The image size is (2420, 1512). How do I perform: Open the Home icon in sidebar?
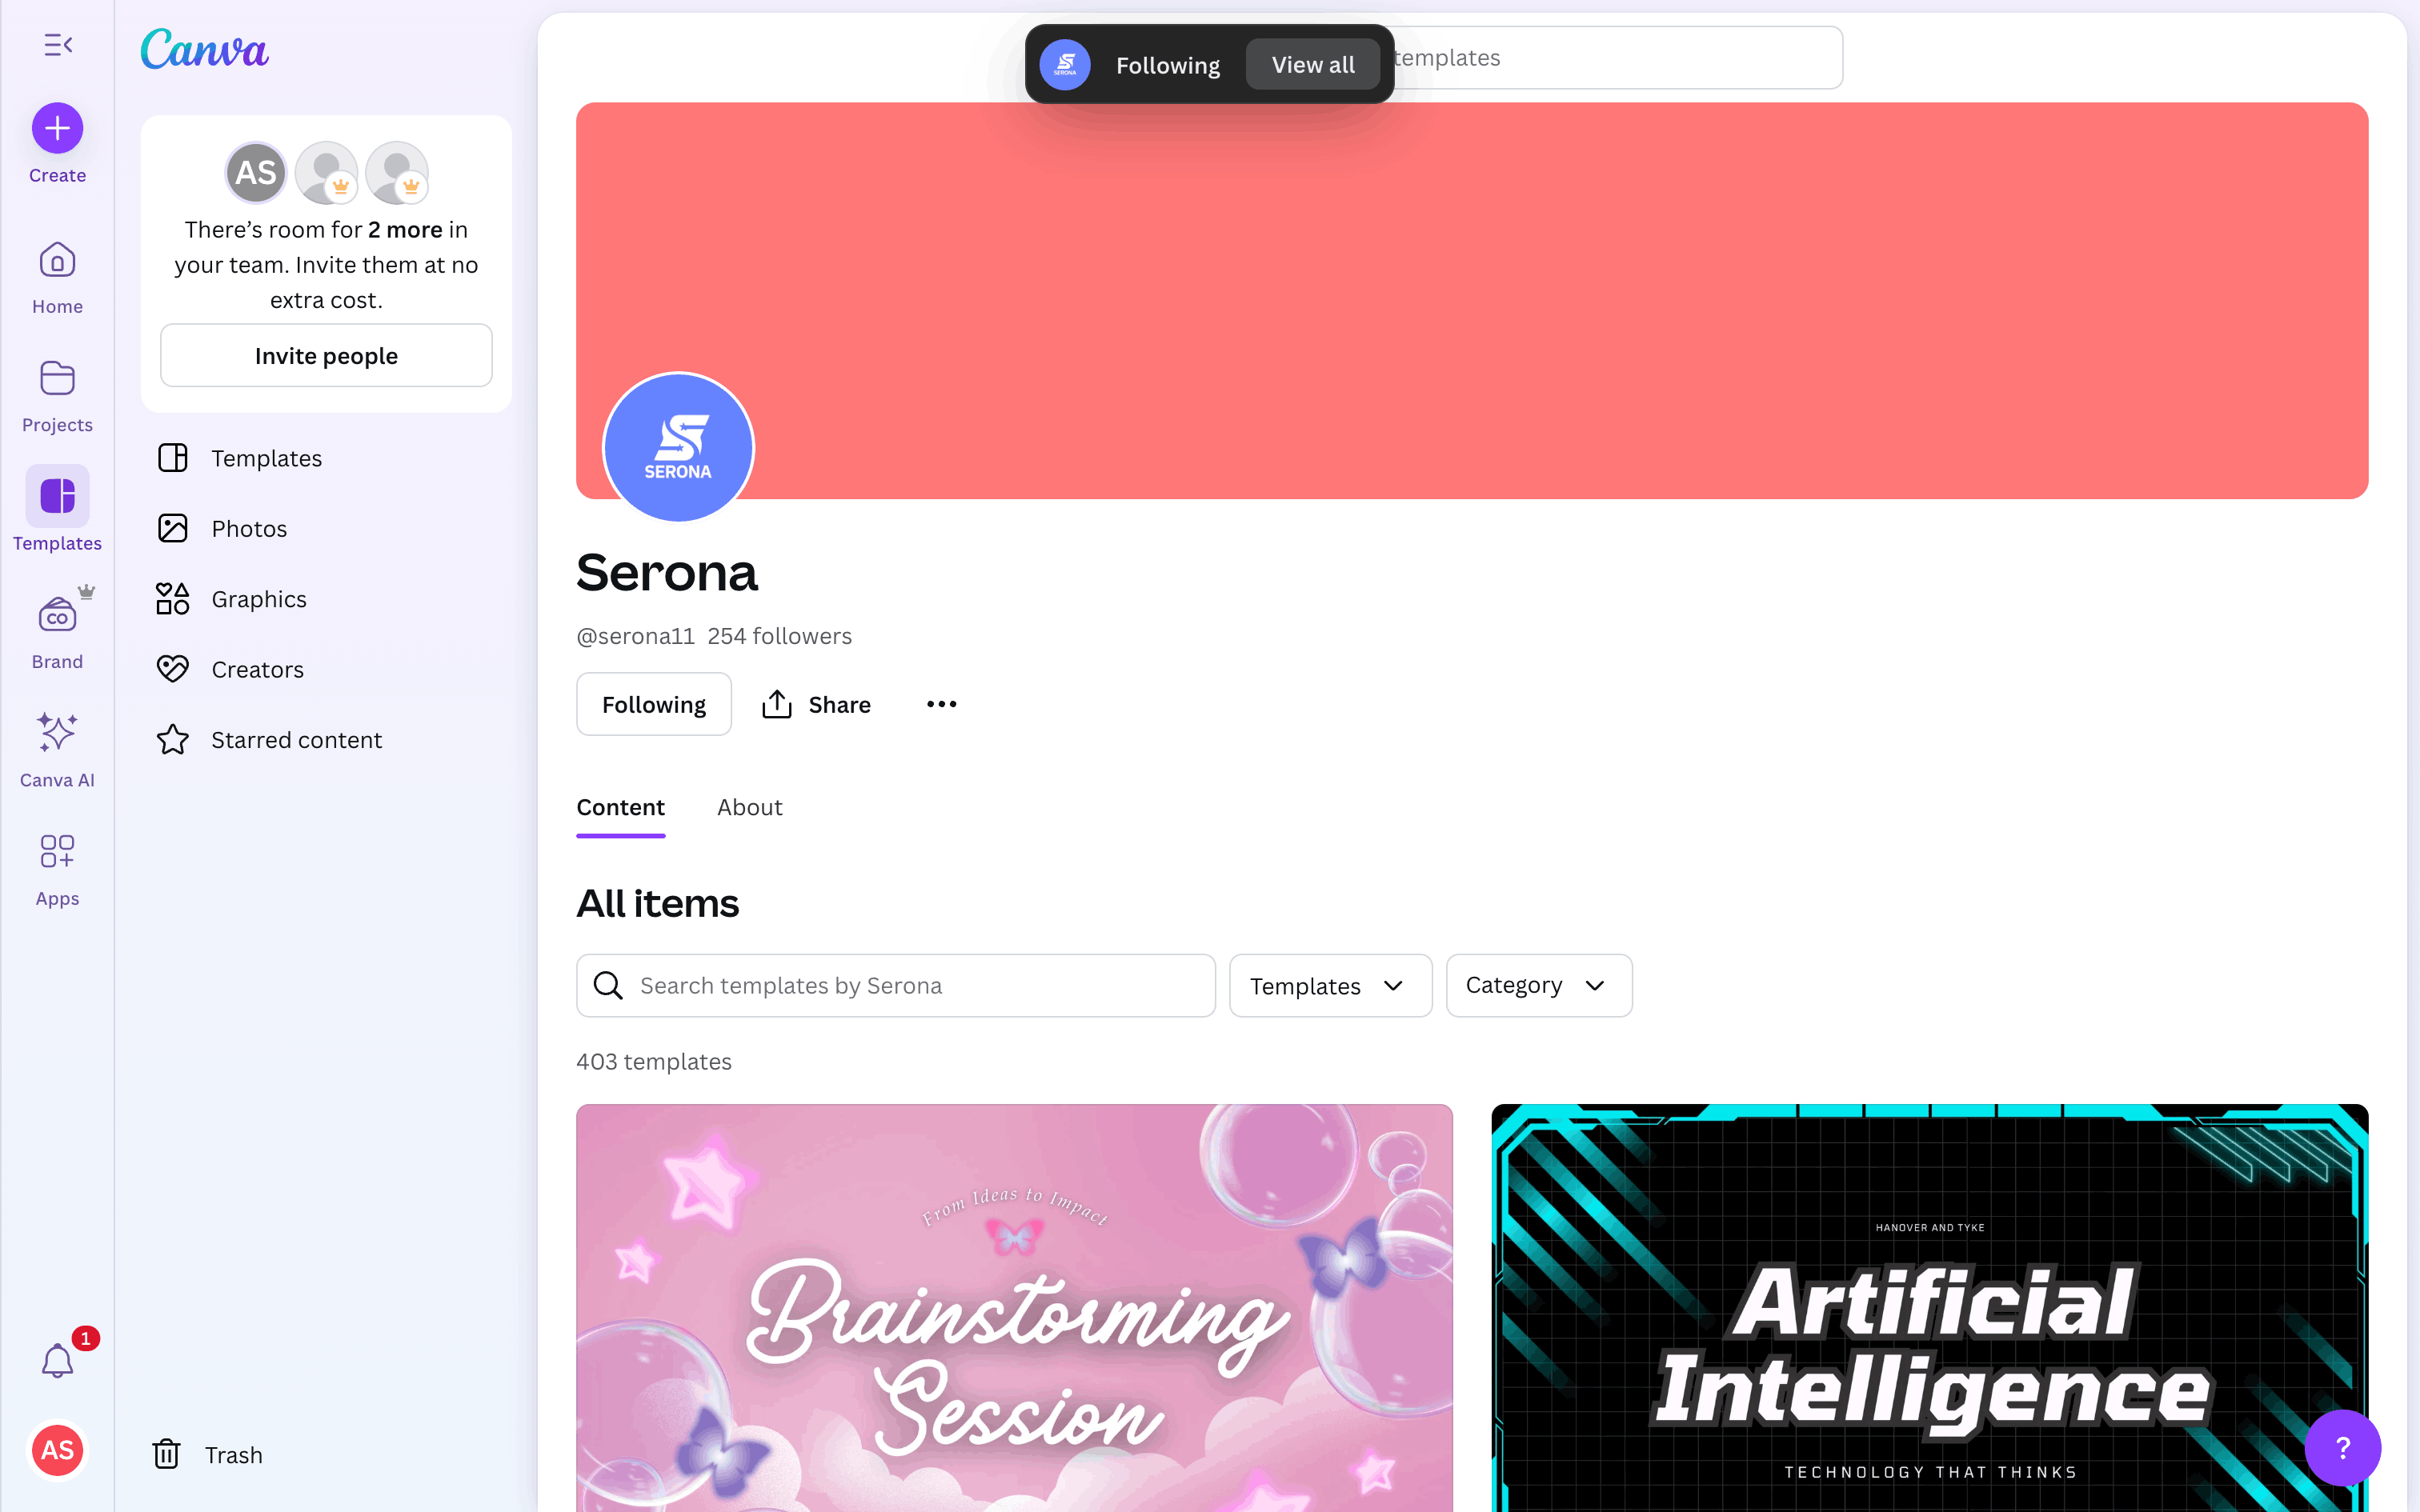pyautogui.click(x=57, y=261)
